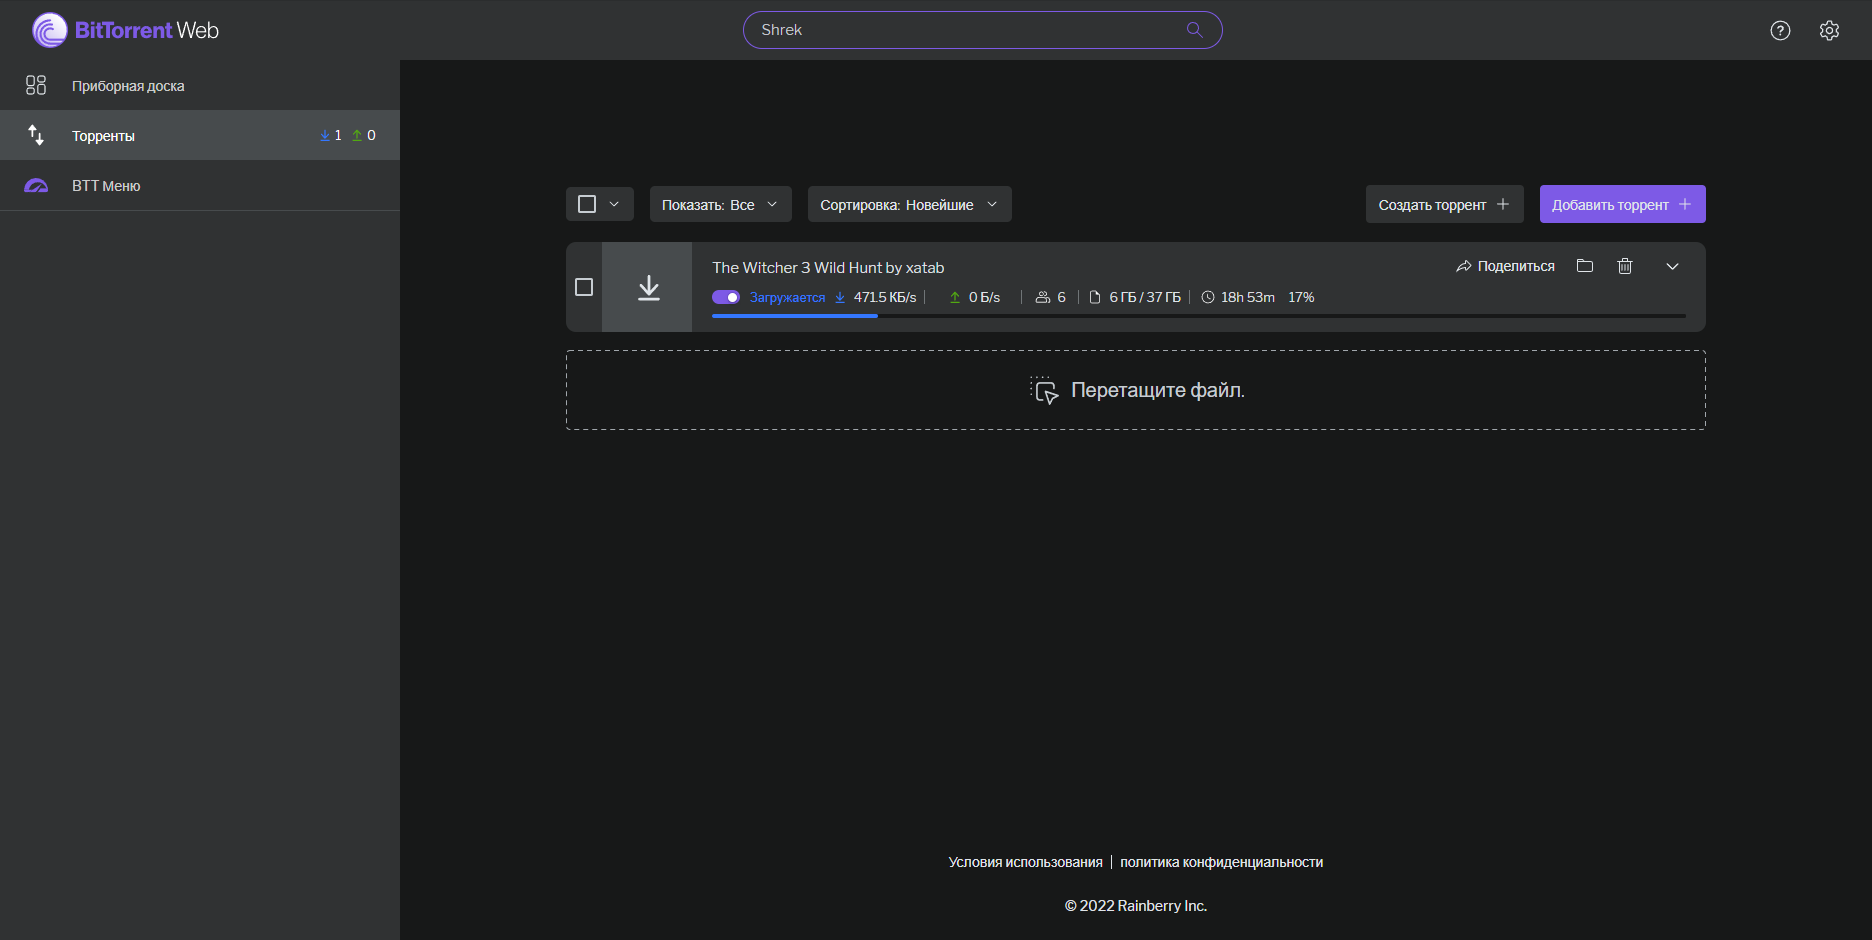The height and width of the screenshot is (940, 1872).
Task: Open the settings gear icon
Action: tap(1829, 30)
